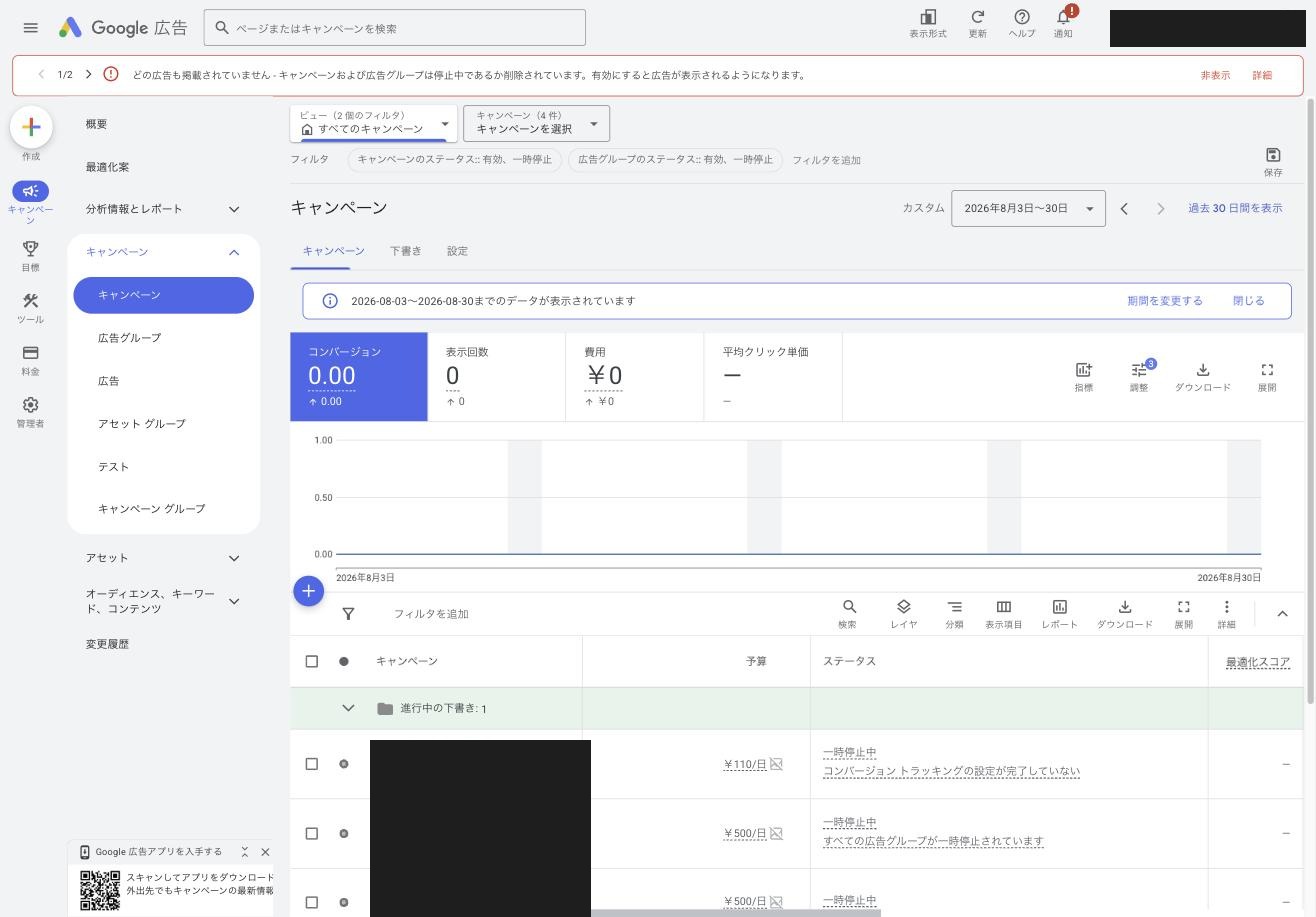Tick checkbox of row with すべての広告グループが一時停止されています
The height and width of the screenshot is (917, 1316).
(x=312, y=833)
